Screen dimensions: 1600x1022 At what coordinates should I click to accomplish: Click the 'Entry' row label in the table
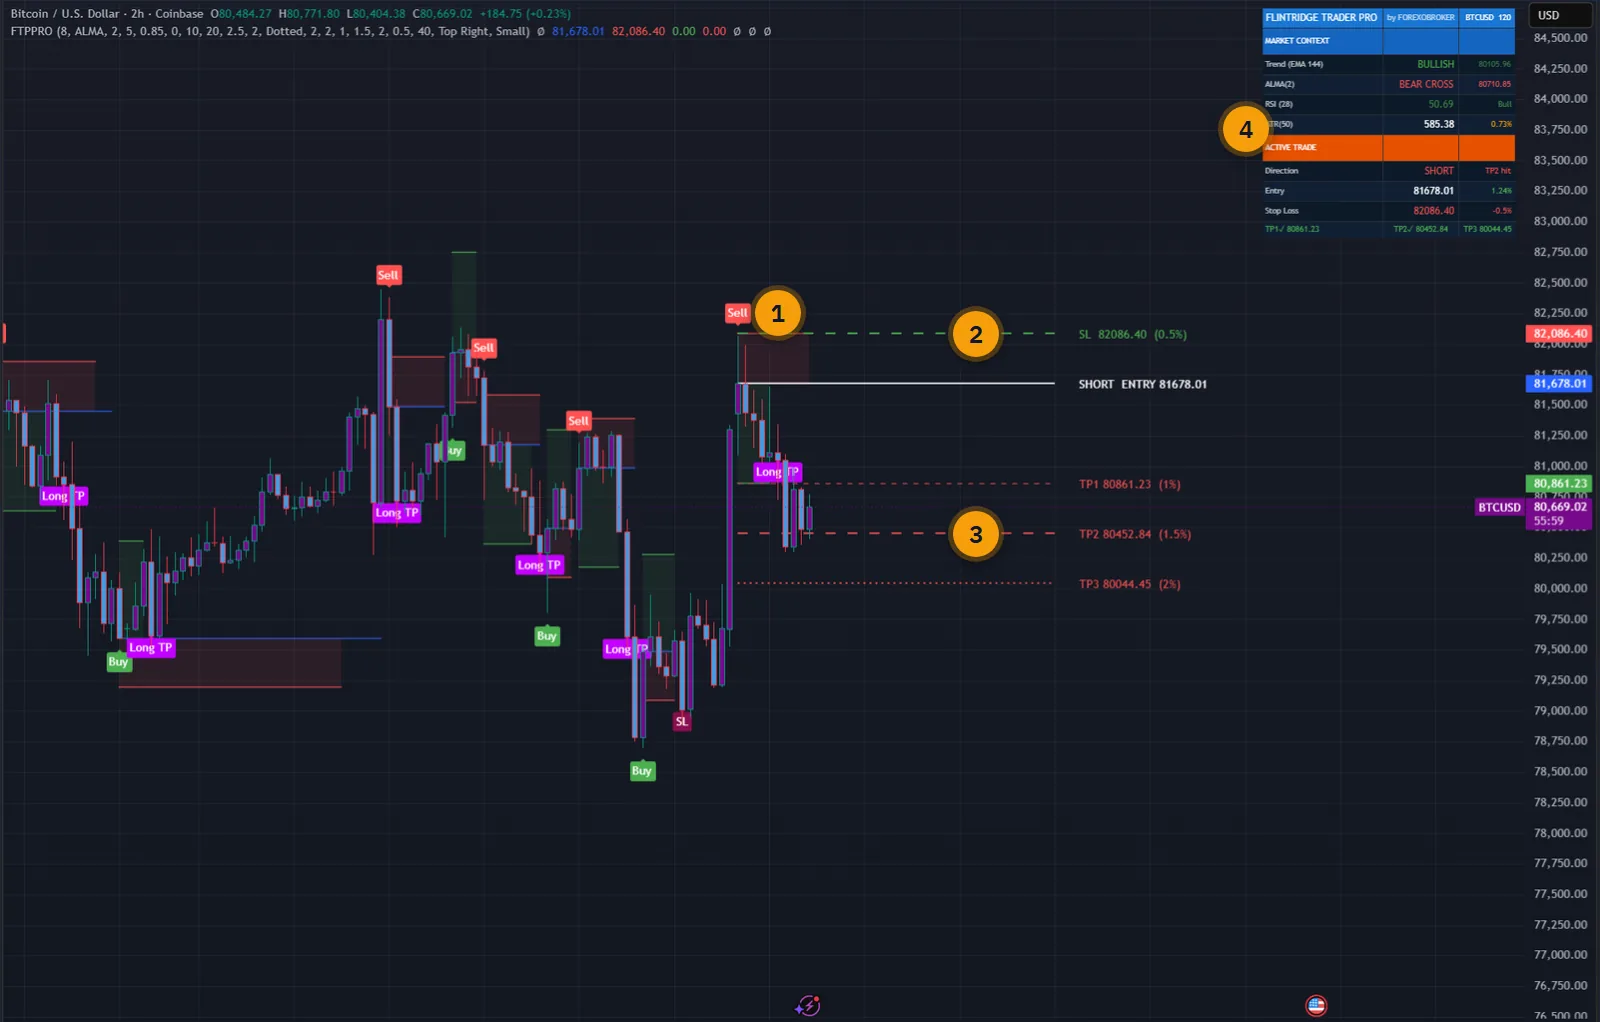1274,191
